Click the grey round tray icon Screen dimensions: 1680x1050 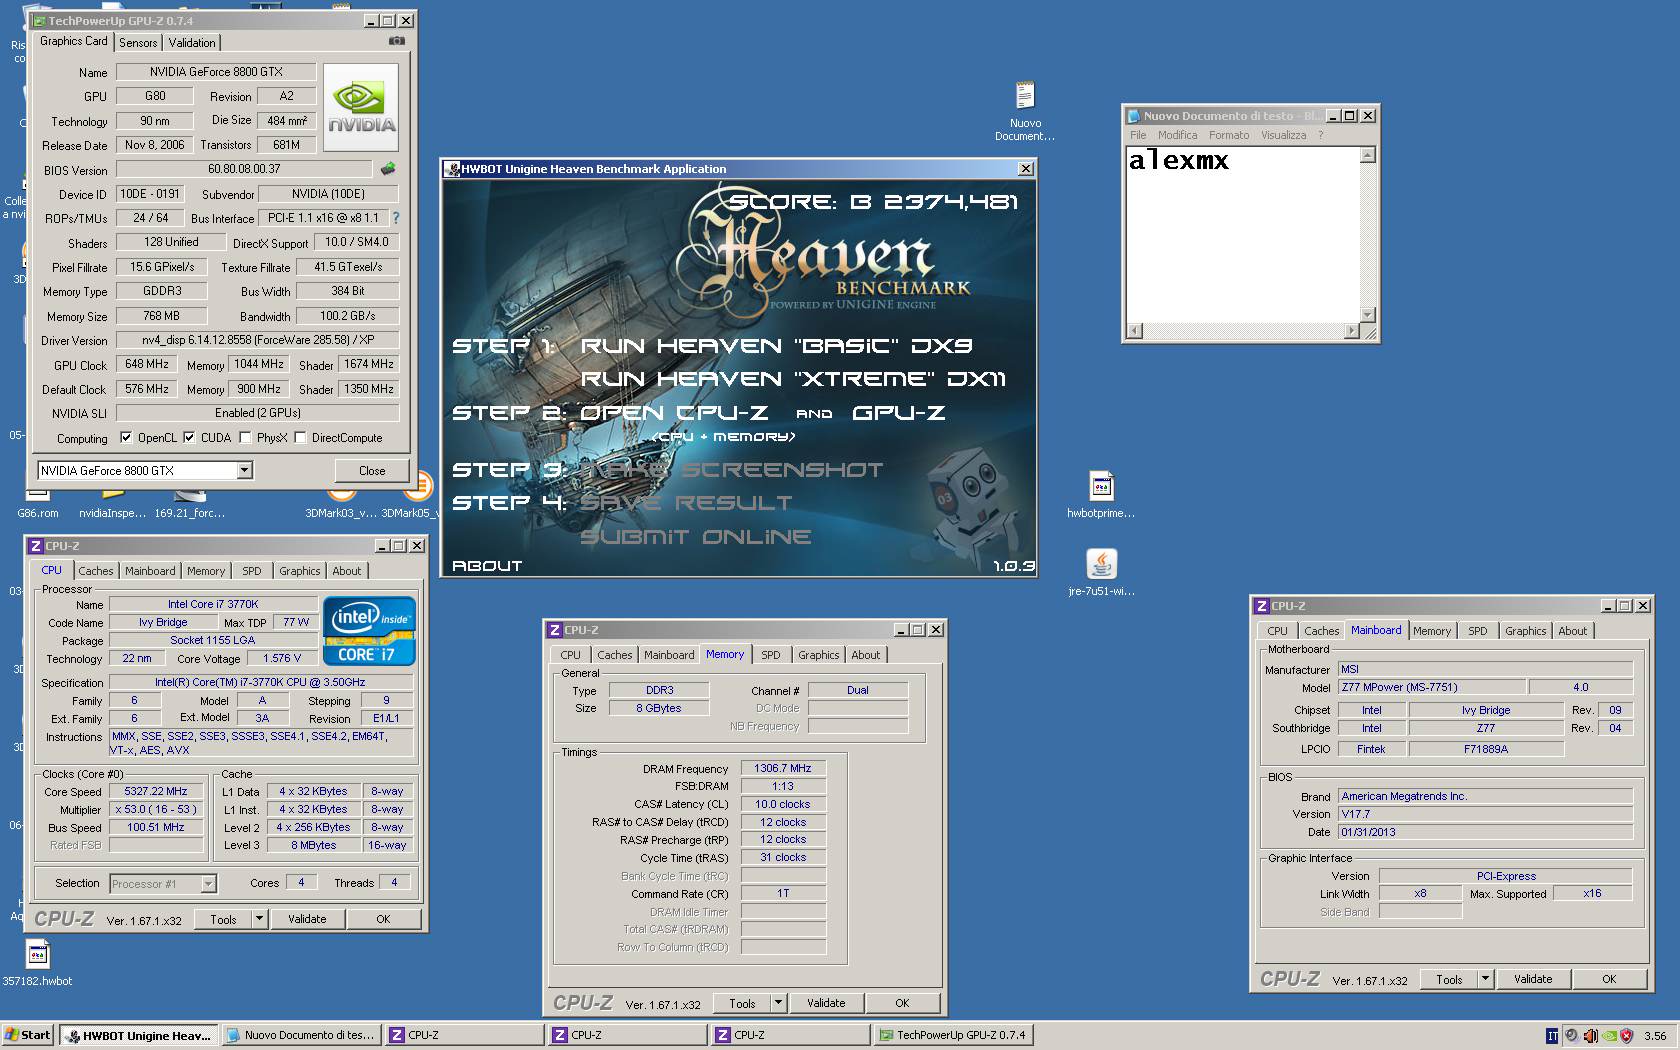(1571, 1035)
